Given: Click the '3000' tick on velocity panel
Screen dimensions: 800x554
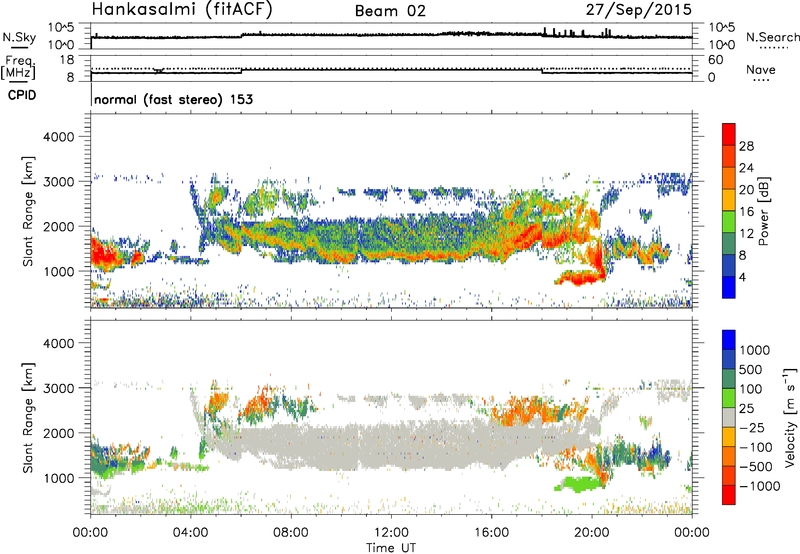Looking at the screenshot, I should [x=58, y=388].
